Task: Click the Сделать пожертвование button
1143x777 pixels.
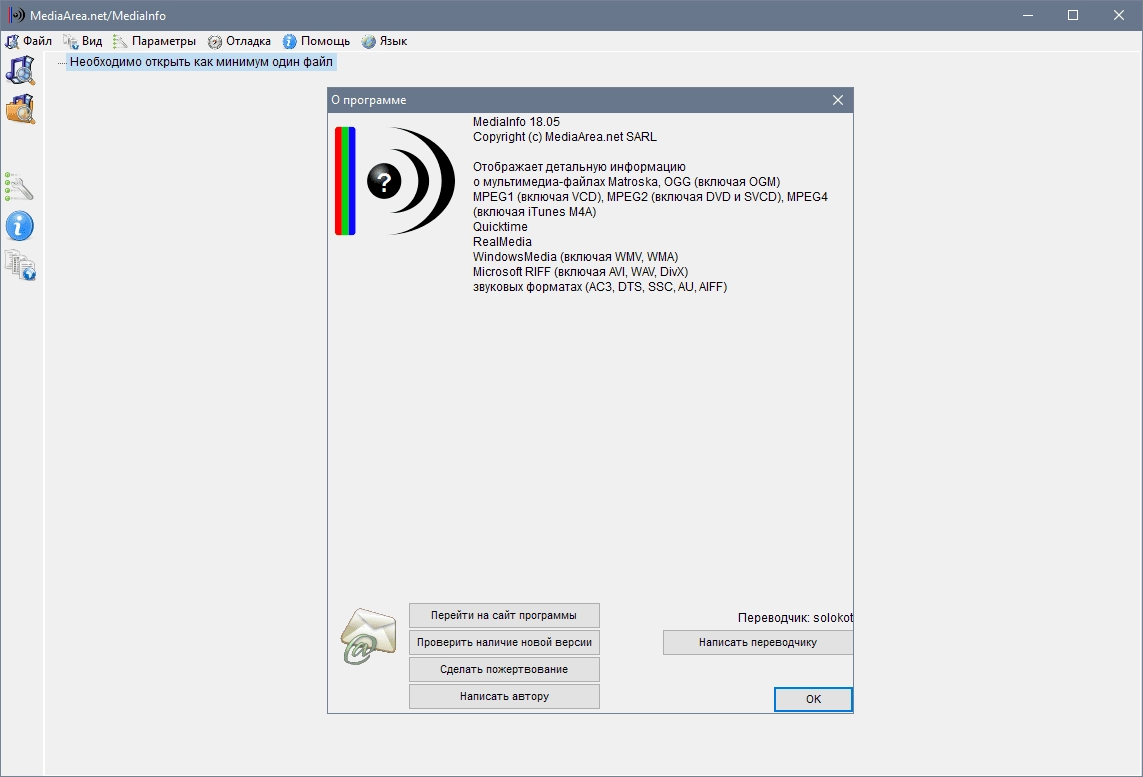Action: click(504, 669)
